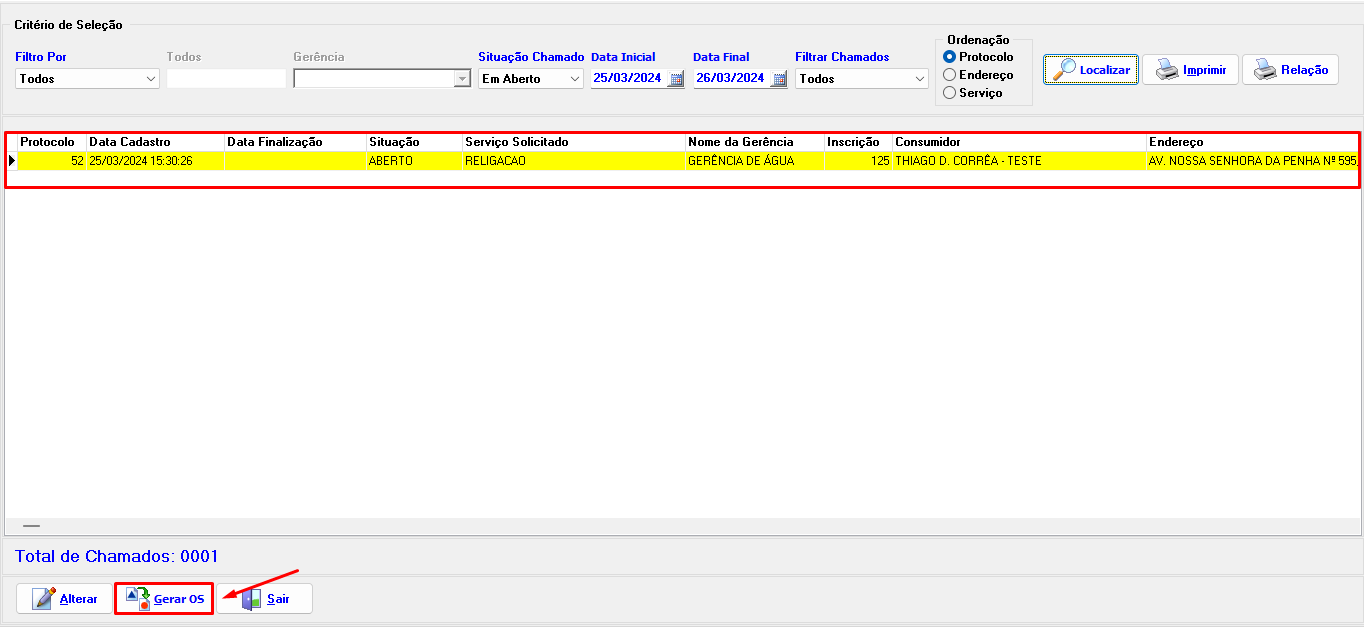The height and width of the screenshot is (627, 1364).
Task: Open the Situação Chamado dropdown
Action: (575, 79)
